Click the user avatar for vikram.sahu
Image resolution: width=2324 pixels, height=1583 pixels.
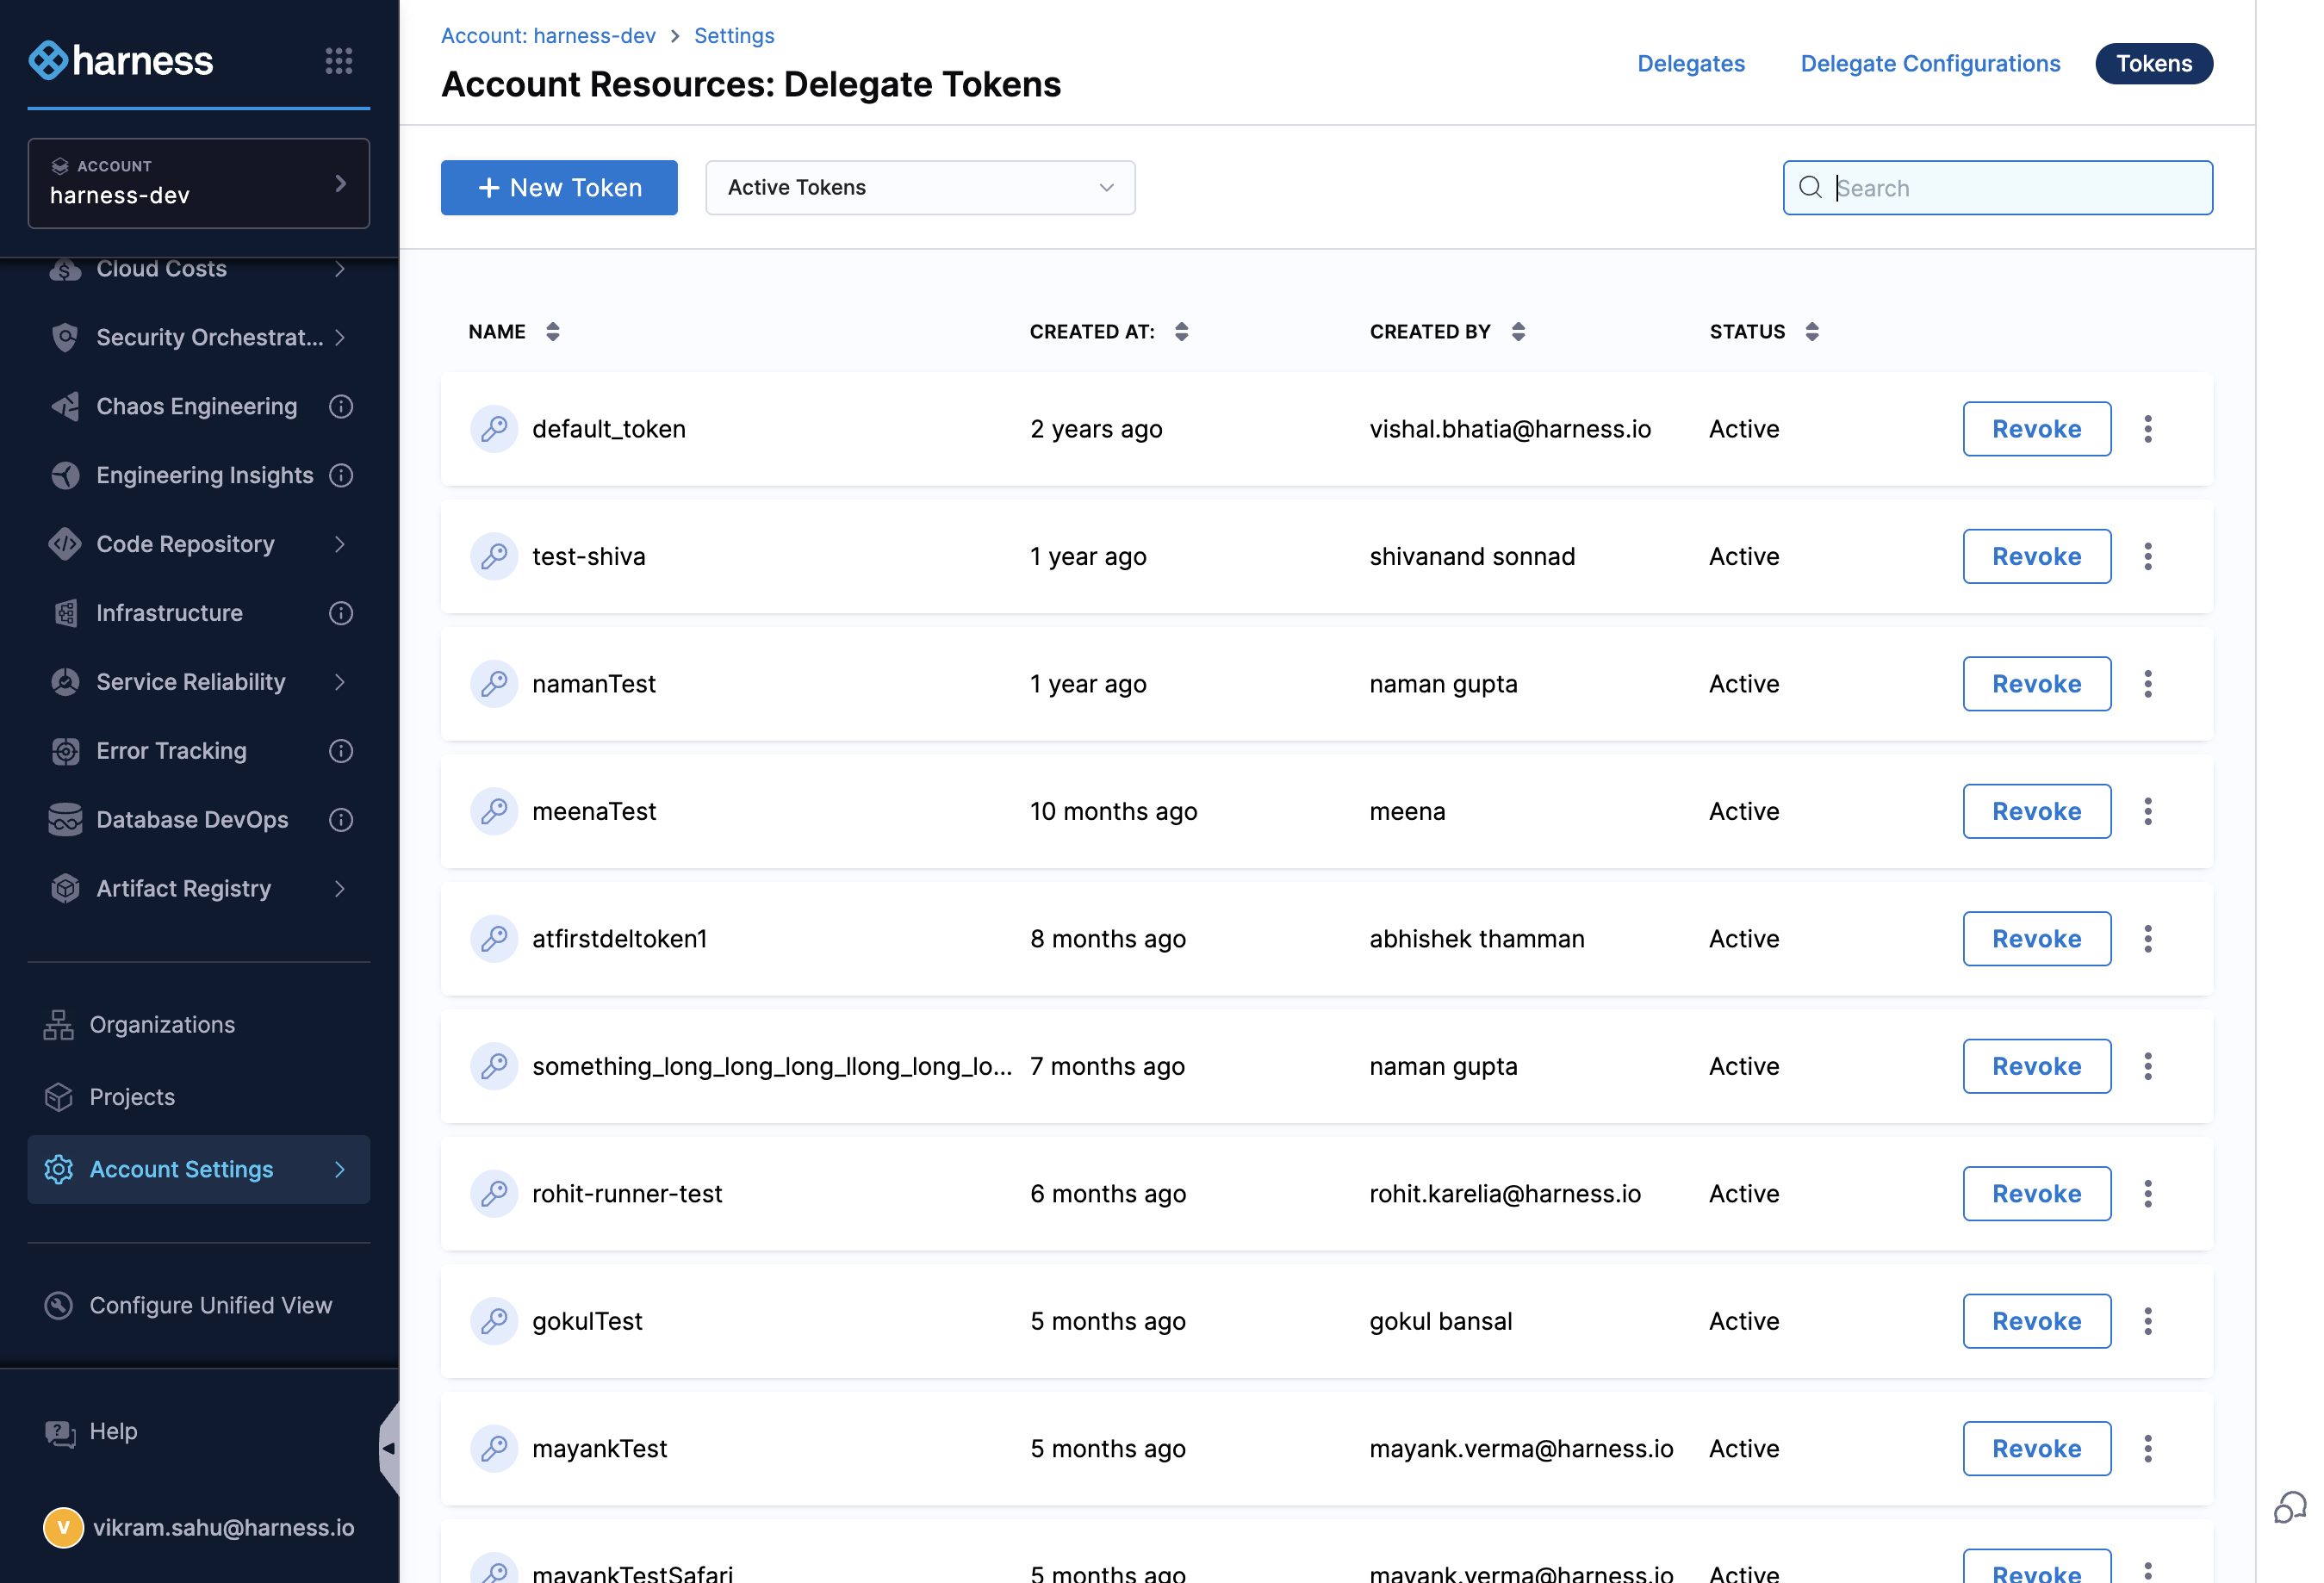pos(63,1527)
